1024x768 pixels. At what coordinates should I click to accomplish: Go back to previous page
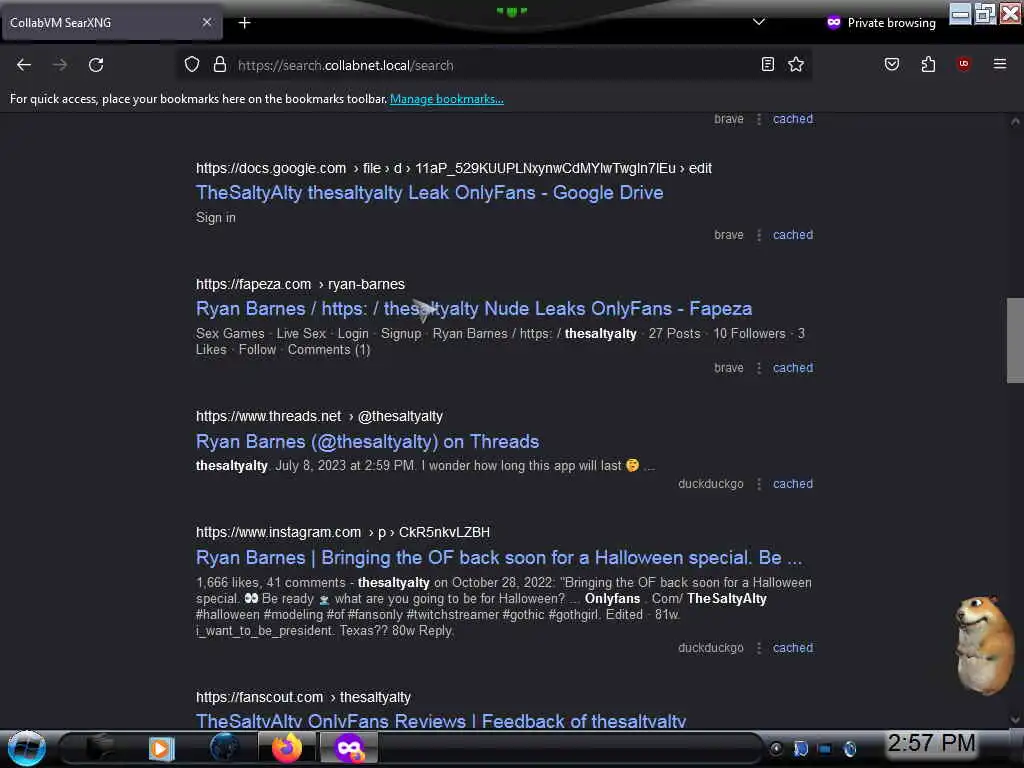tap(24, 65)
